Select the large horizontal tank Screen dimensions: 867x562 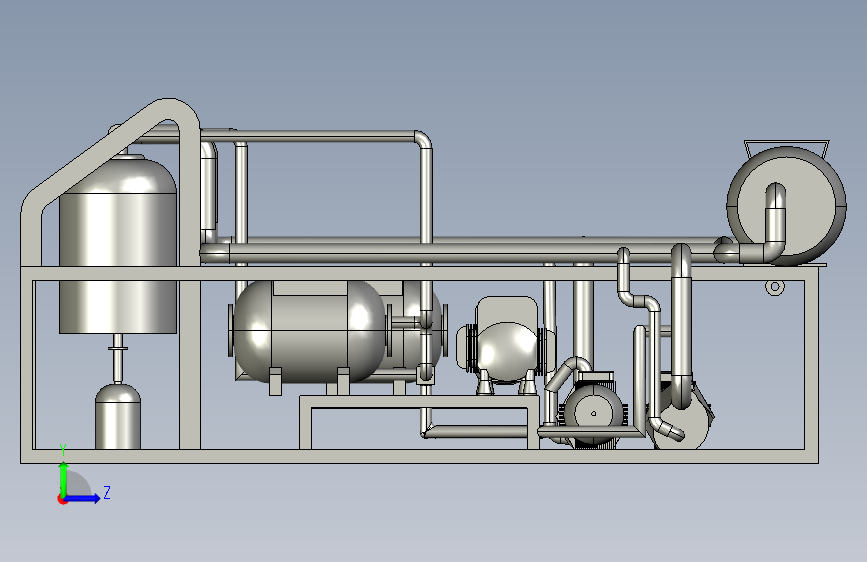(310, 332)
